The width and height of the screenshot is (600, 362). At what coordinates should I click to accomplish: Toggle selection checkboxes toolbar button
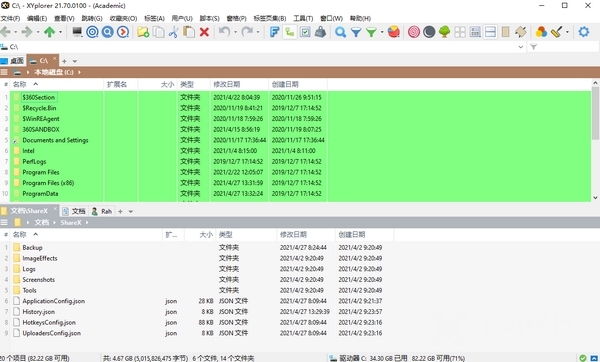[x=305, y=32]
